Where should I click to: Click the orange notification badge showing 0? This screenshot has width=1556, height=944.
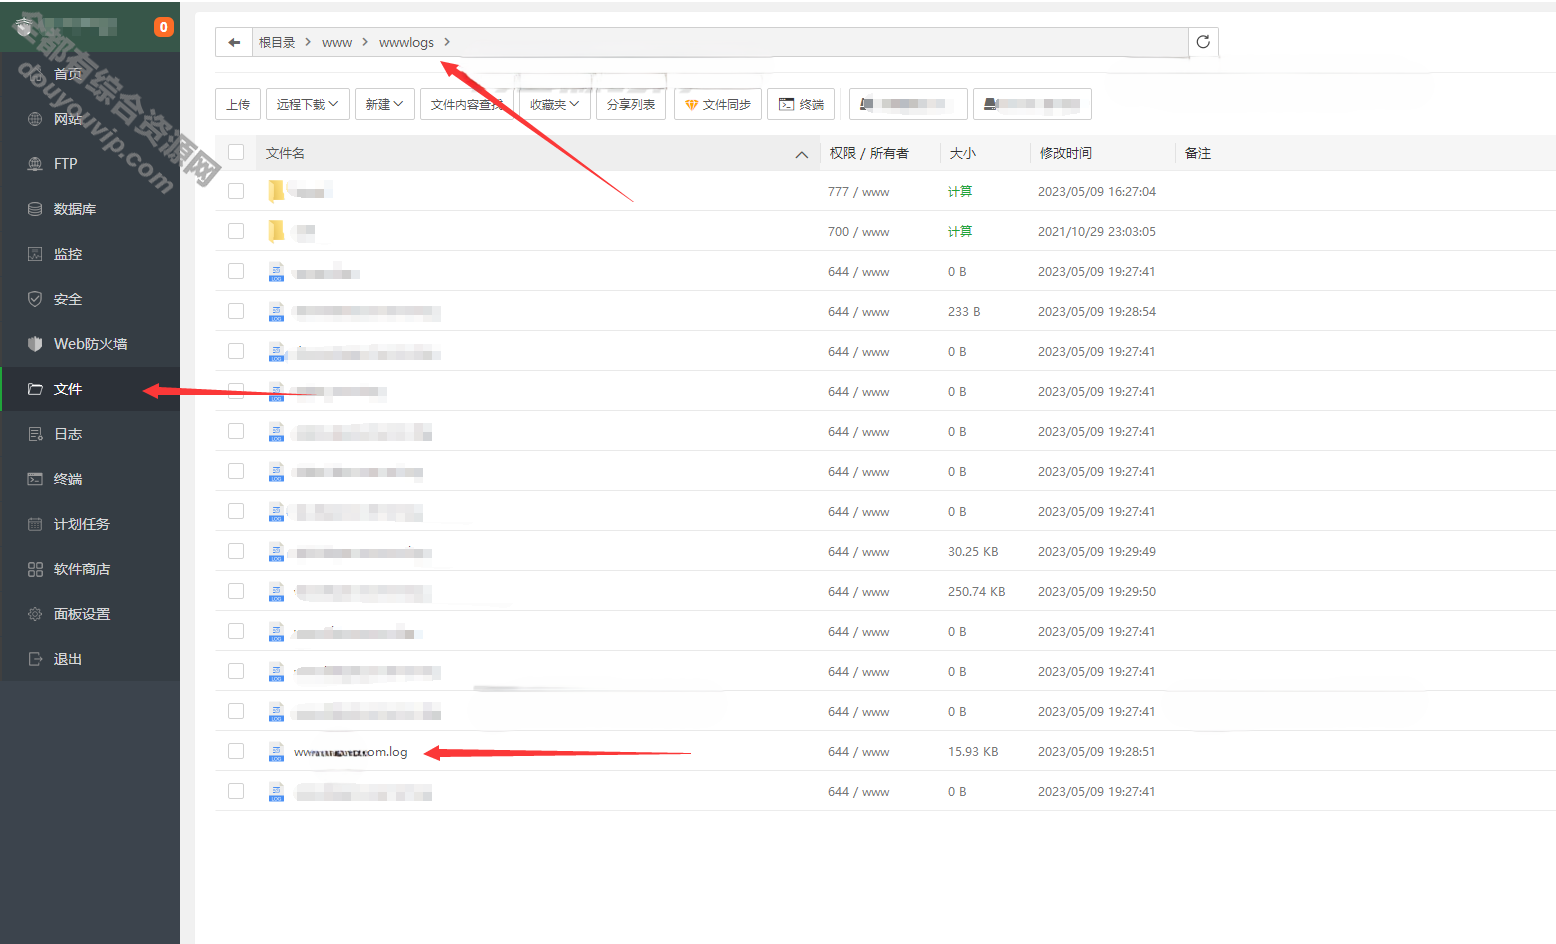click(163, 27)
